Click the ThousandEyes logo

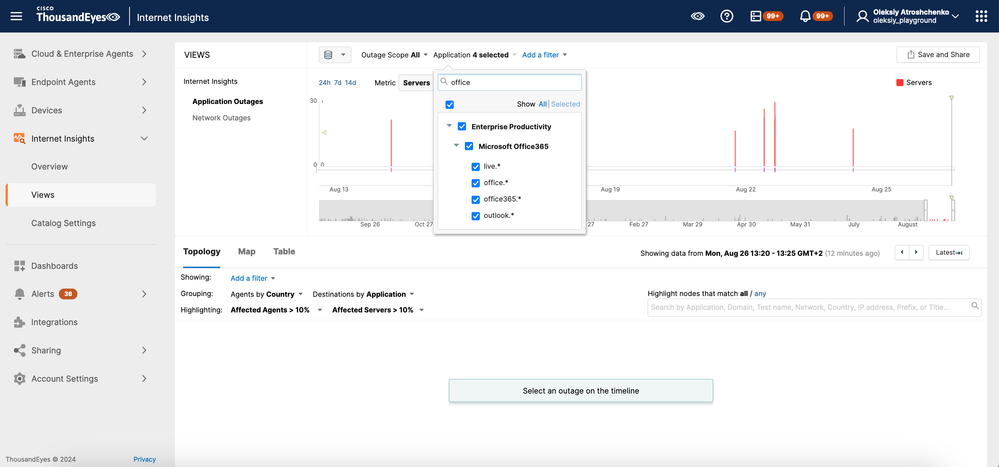pyautogui.click(x=78, y=15)
